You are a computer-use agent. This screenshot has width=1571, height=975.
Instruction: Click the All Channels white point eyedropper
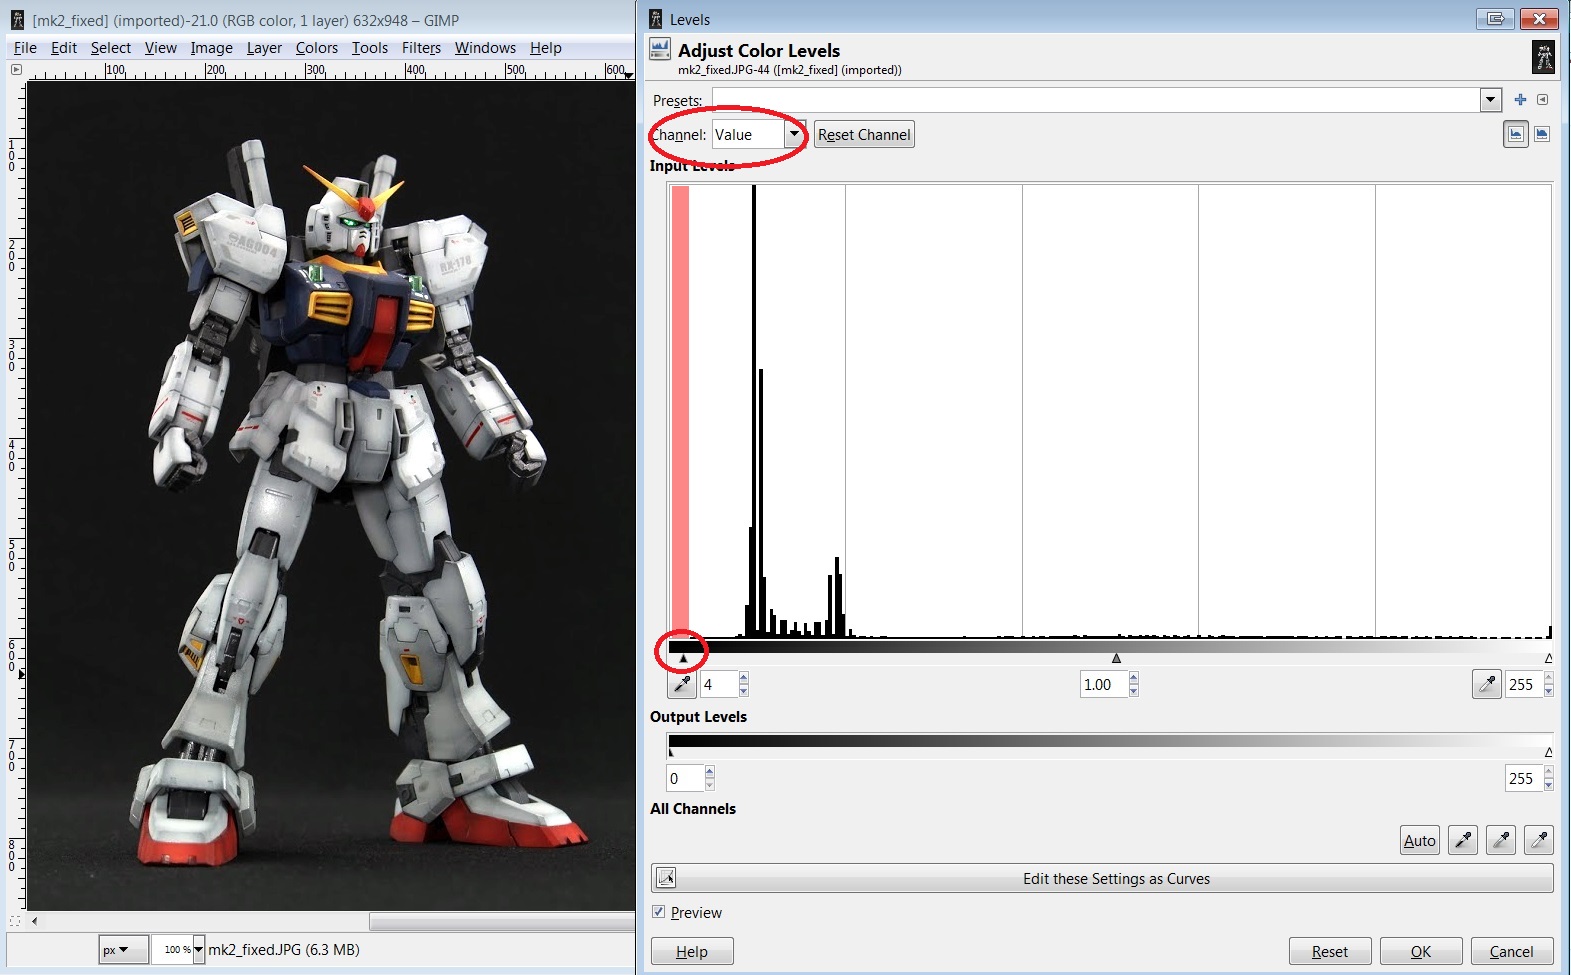coord(1539,840)
